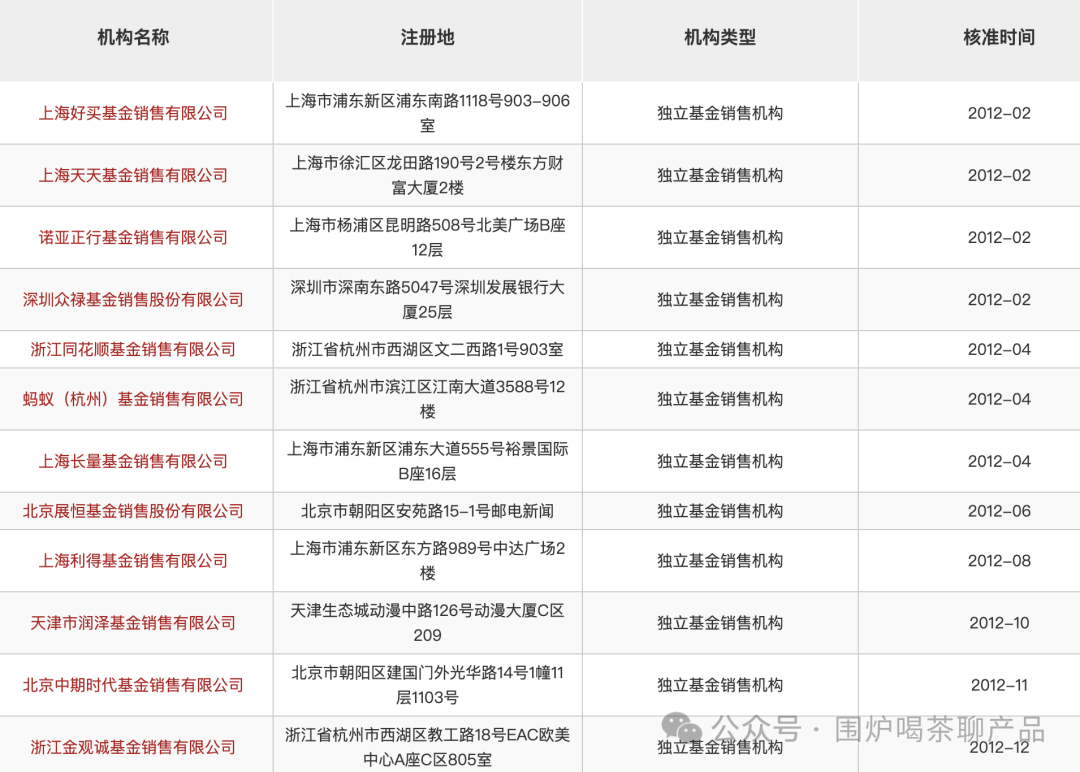Screen dimensions: 1080x772
Task: Click date 2012-08 in 上海利得 row
Action: 999,561
